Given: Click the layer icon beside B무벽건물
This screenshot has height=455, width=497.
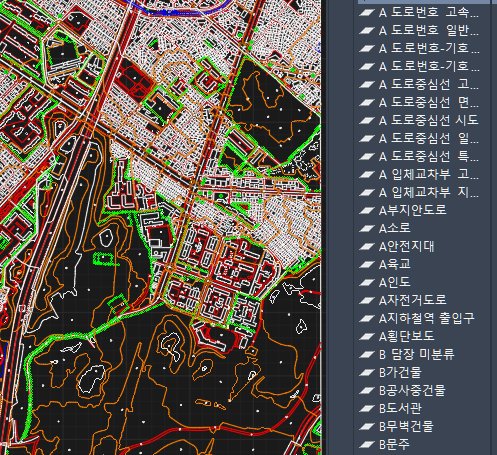Looking at the screenshot, I should (x=367, y=427).
